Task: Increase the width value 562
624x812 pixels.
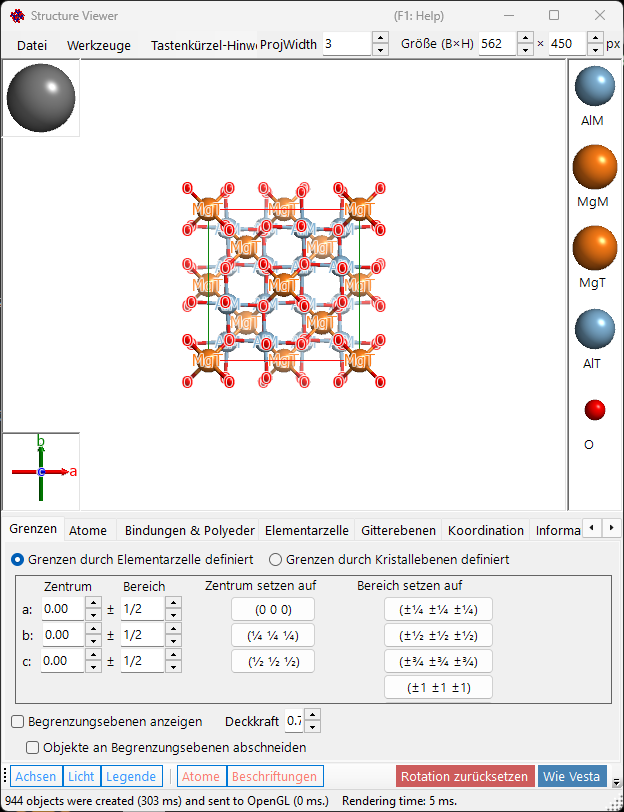Action: [x=525, y=38]
